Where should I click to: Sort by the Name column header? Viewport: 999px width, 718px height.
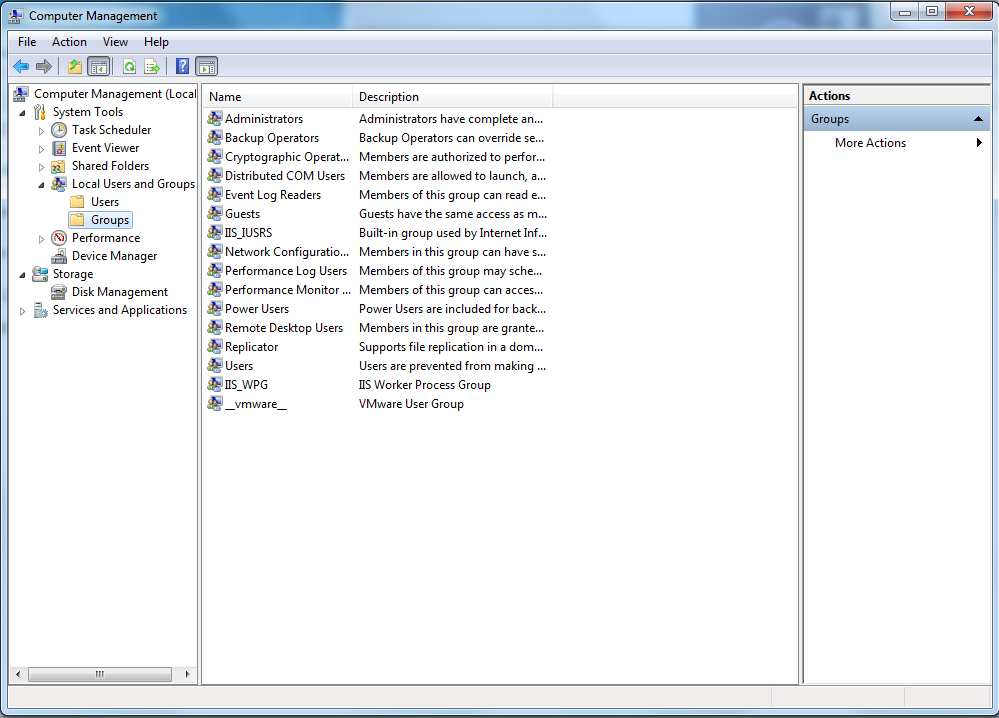coord(278,97)
